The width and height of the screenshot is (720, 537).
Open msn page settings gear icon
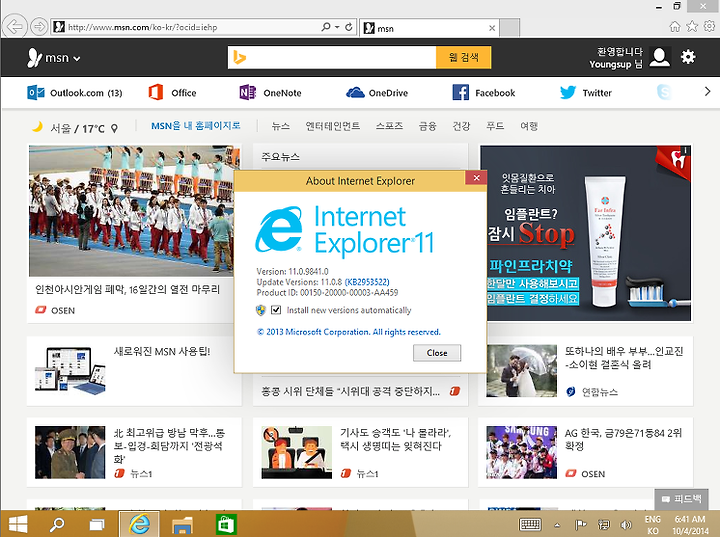coord(688,57)
